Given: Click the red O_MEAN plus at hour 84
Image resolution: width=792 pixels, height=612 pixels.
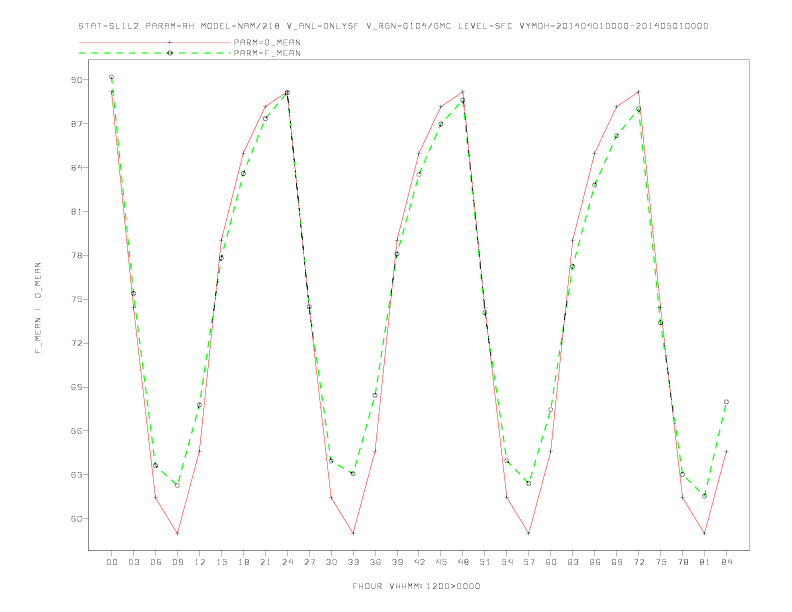Looking at the screenshot, I should 726,451.
